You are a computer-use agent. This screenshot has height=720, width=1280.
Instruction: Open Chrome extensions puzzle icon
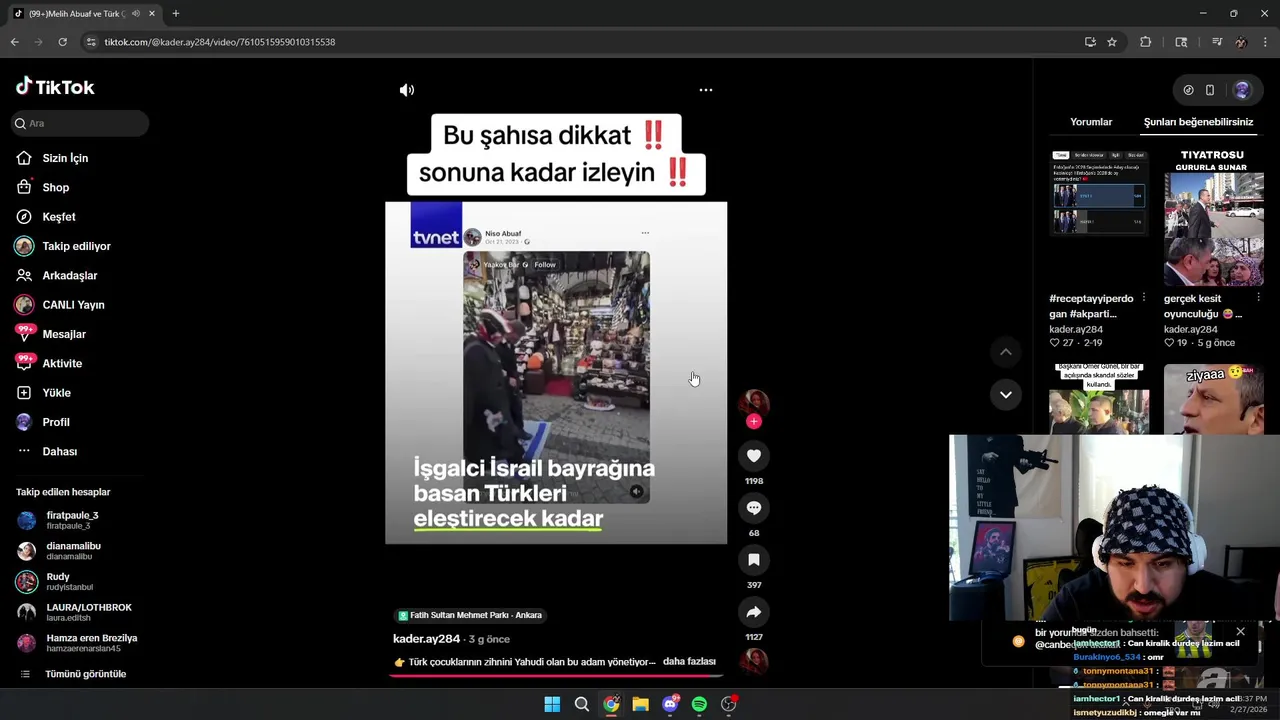click(x=1146, y=42)
